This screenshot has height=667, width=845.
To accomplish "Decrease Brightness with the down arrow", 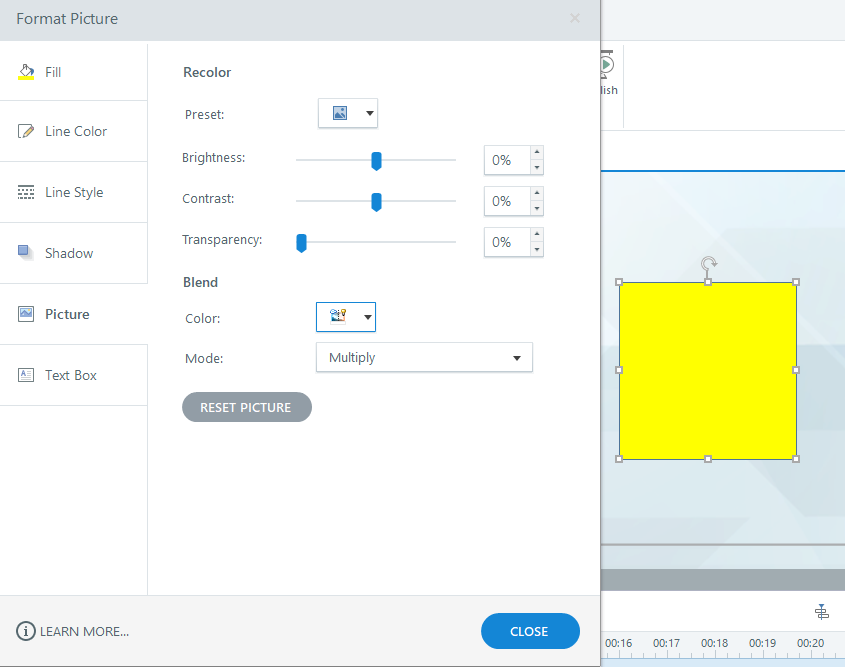I will (x=537, y=168).
